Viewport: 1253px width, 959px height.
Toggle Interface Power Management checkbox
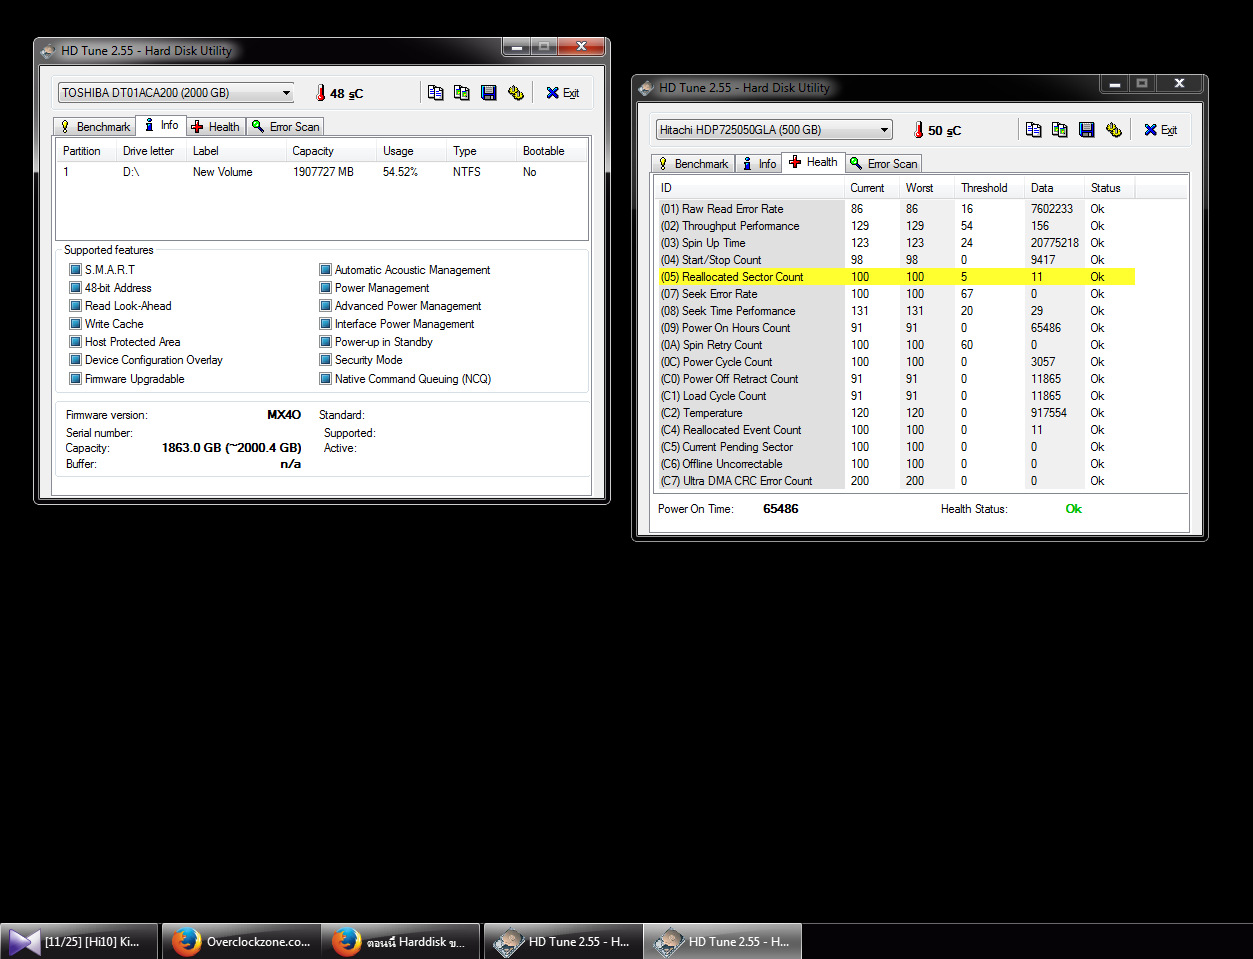[325, 324]
